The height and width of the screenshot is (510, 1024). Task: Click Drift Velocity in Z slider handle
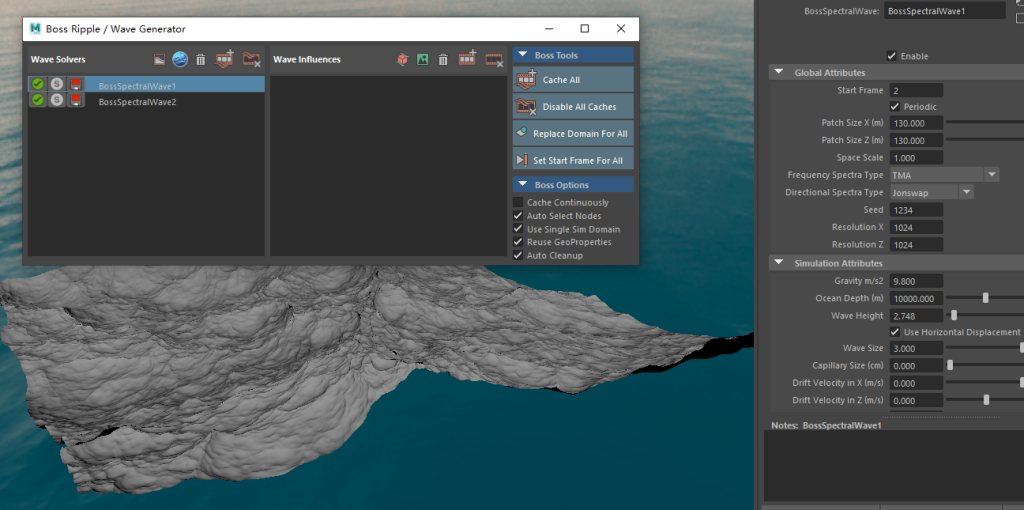986,400
